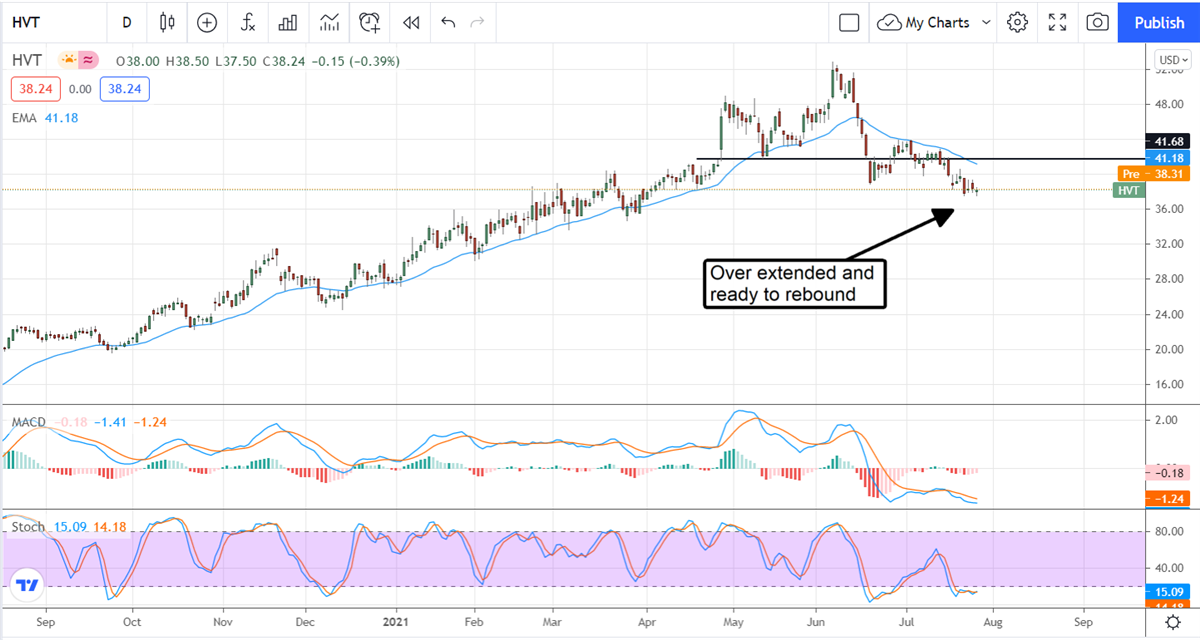The width and height of the screenshot is (1200, 640).
Task: Expand the My Charts dropdown arrow
Action: [x=987, y=22]
